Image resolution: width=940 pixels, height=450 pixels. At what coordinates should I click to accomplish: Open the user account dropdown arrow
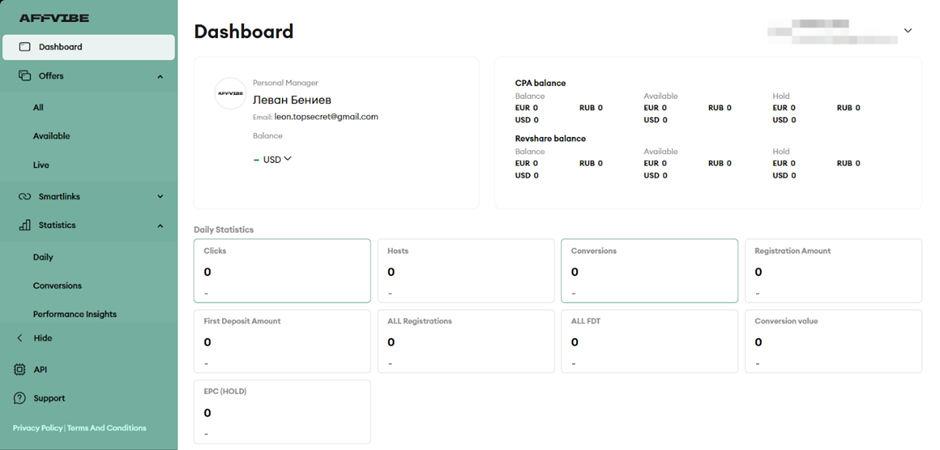(x=908, y=31)
